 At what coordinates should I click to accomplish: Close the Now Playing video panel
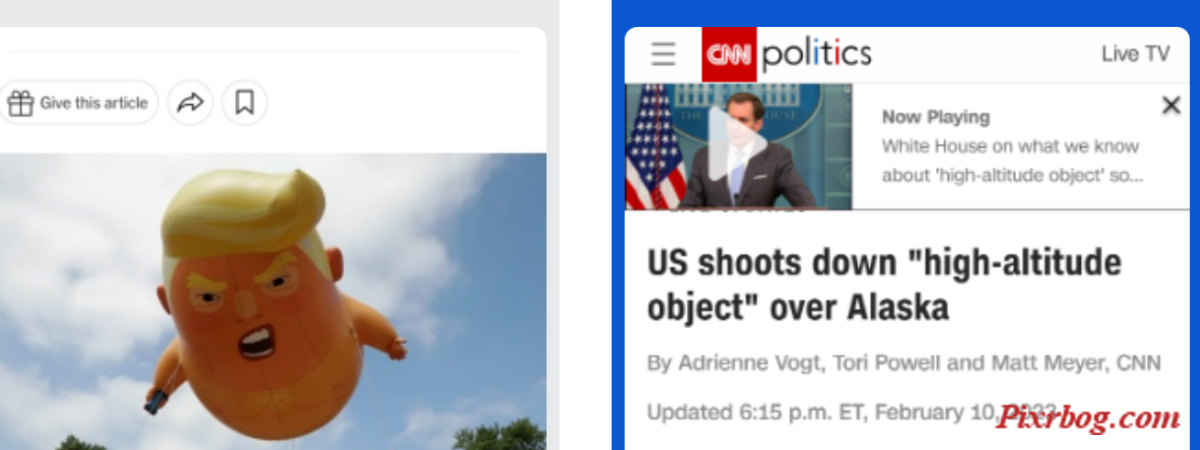1171,105
